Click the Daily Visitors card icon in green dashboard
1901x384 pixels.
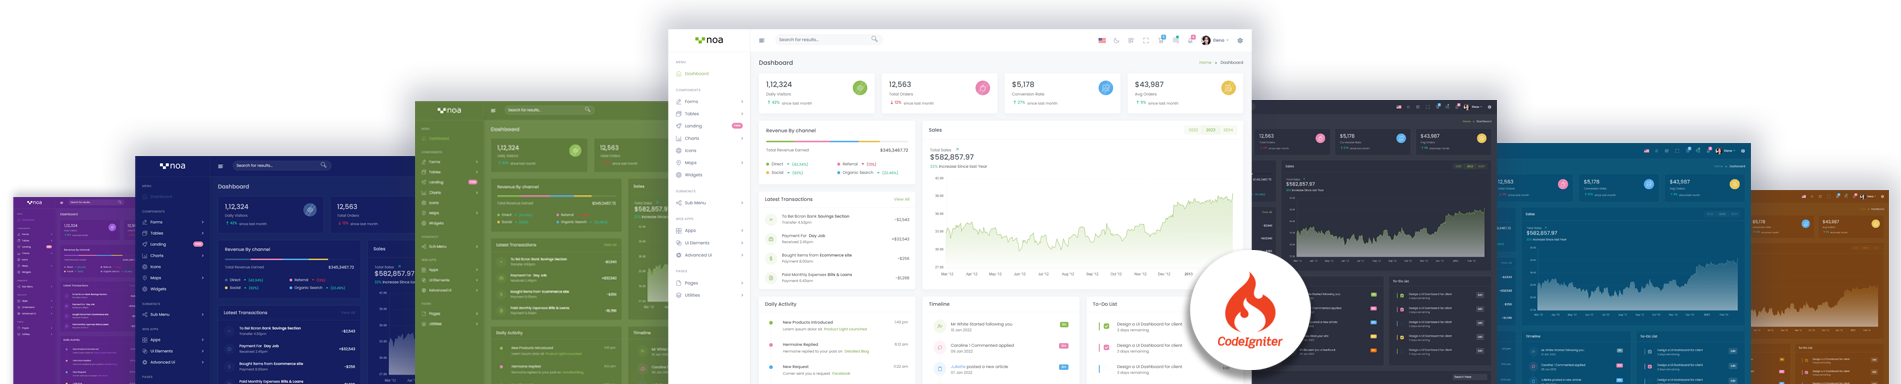(x=575, y=150)
